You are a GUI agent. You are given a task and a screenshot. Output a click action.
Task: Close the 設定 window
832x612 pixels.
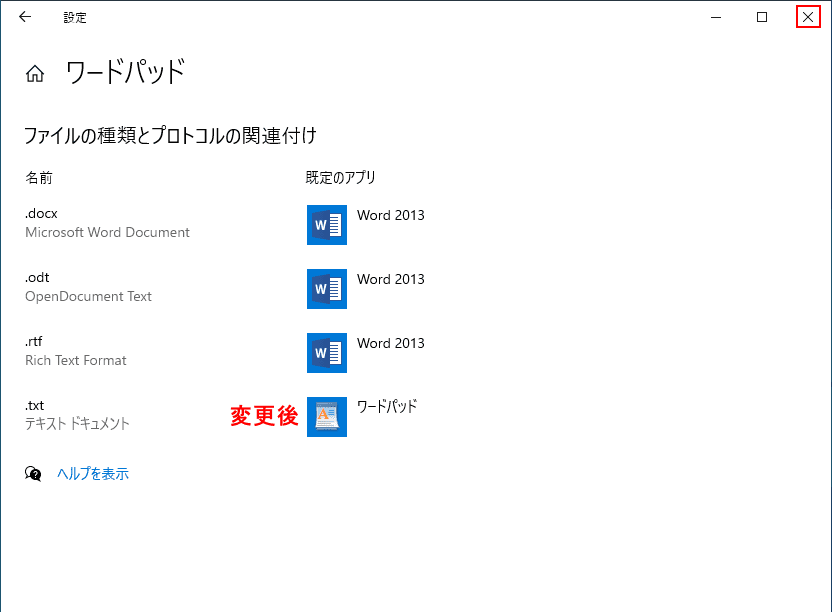pos(808,17)
